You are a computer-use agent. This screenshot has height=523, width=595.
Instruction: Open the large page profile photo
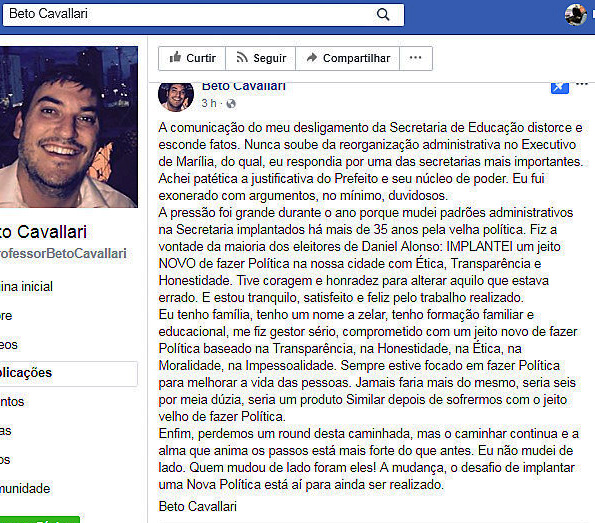[69, 127]
